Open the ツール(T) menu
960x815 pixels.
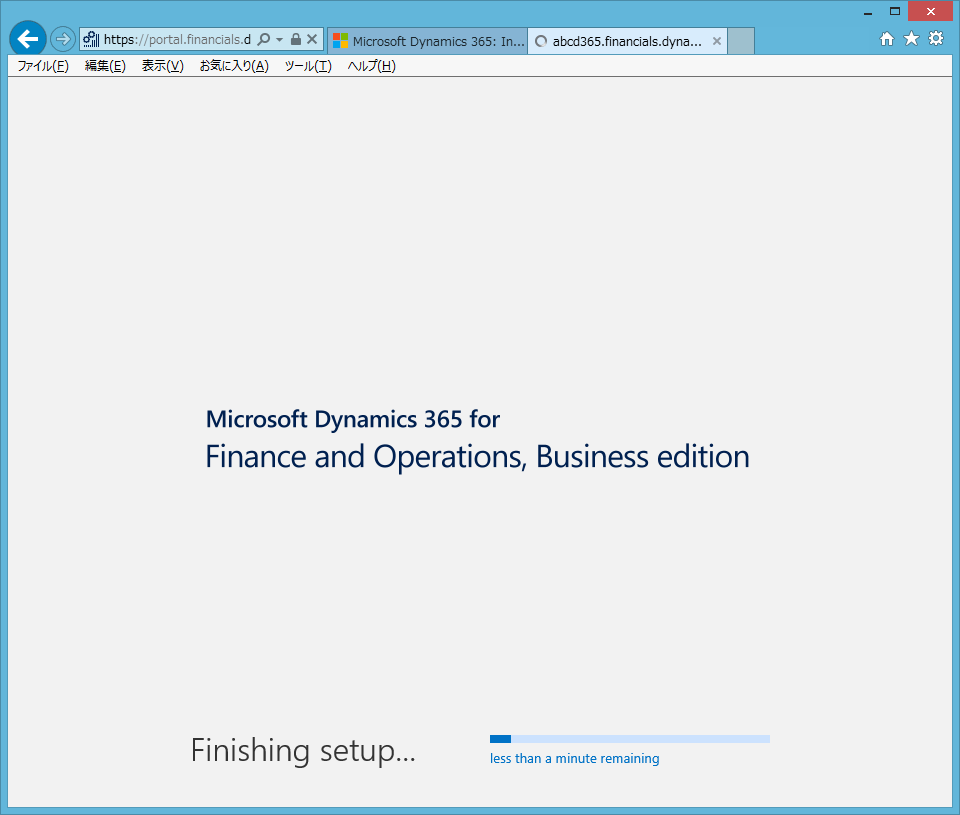coord(308,66)
